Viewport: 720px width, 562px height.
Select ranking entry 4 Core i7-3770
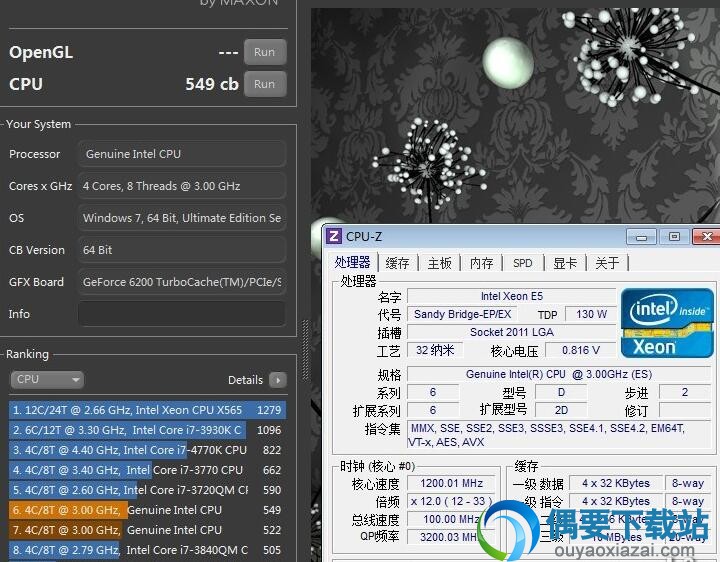click(x=147, y=470)
